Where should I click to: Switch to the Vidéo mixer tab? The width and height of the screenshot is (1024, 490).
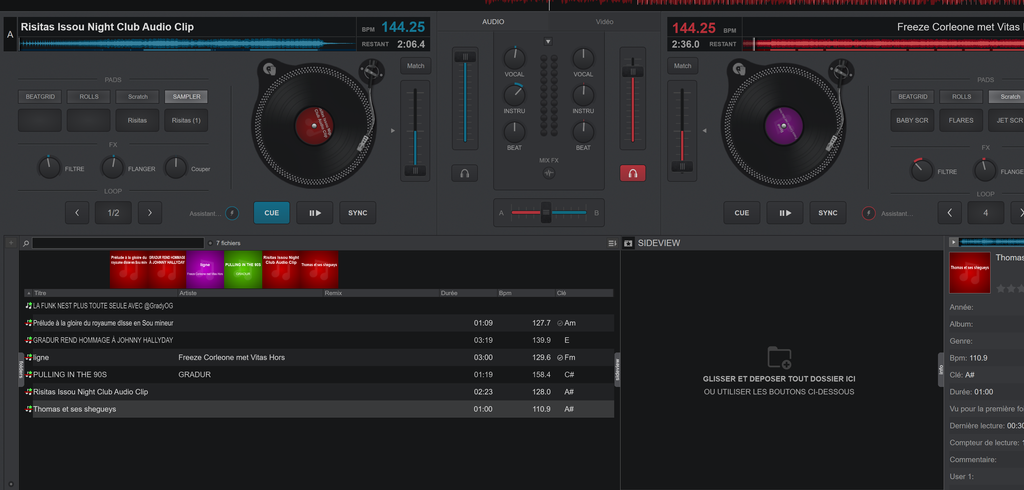605,21
